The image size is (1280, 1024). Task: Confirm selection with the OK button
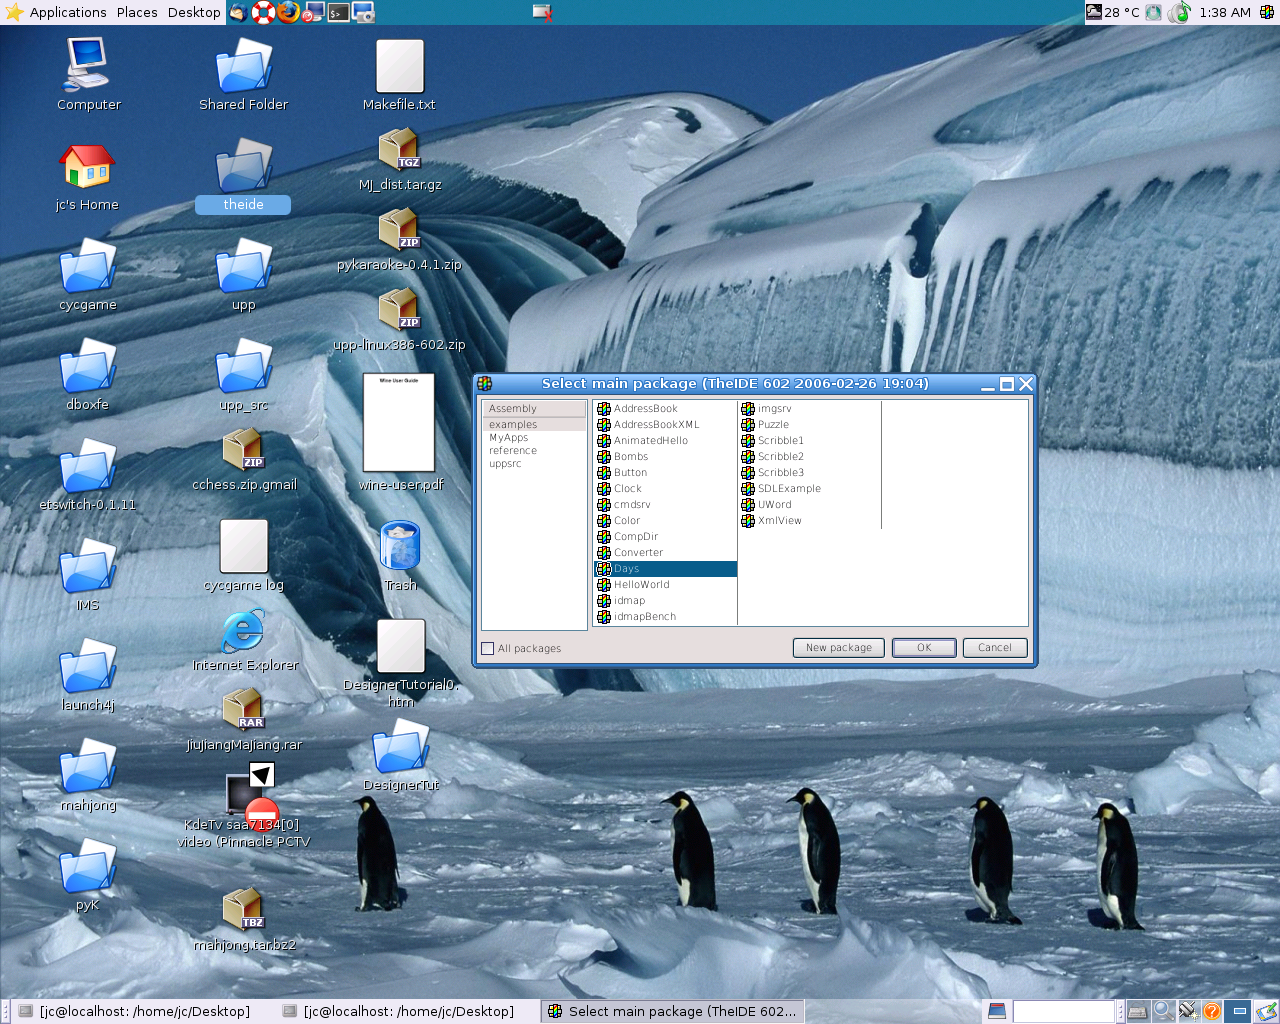[x=923, y=648]
